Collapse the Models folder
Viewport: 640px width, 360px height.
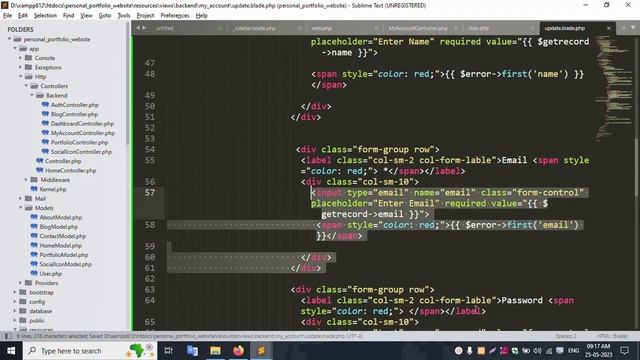[21, 208]
